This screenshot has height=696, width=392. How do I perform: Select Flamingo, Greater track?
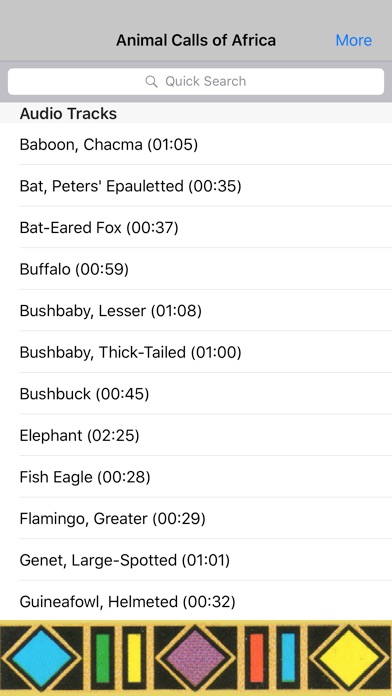(x=196, y=518)
